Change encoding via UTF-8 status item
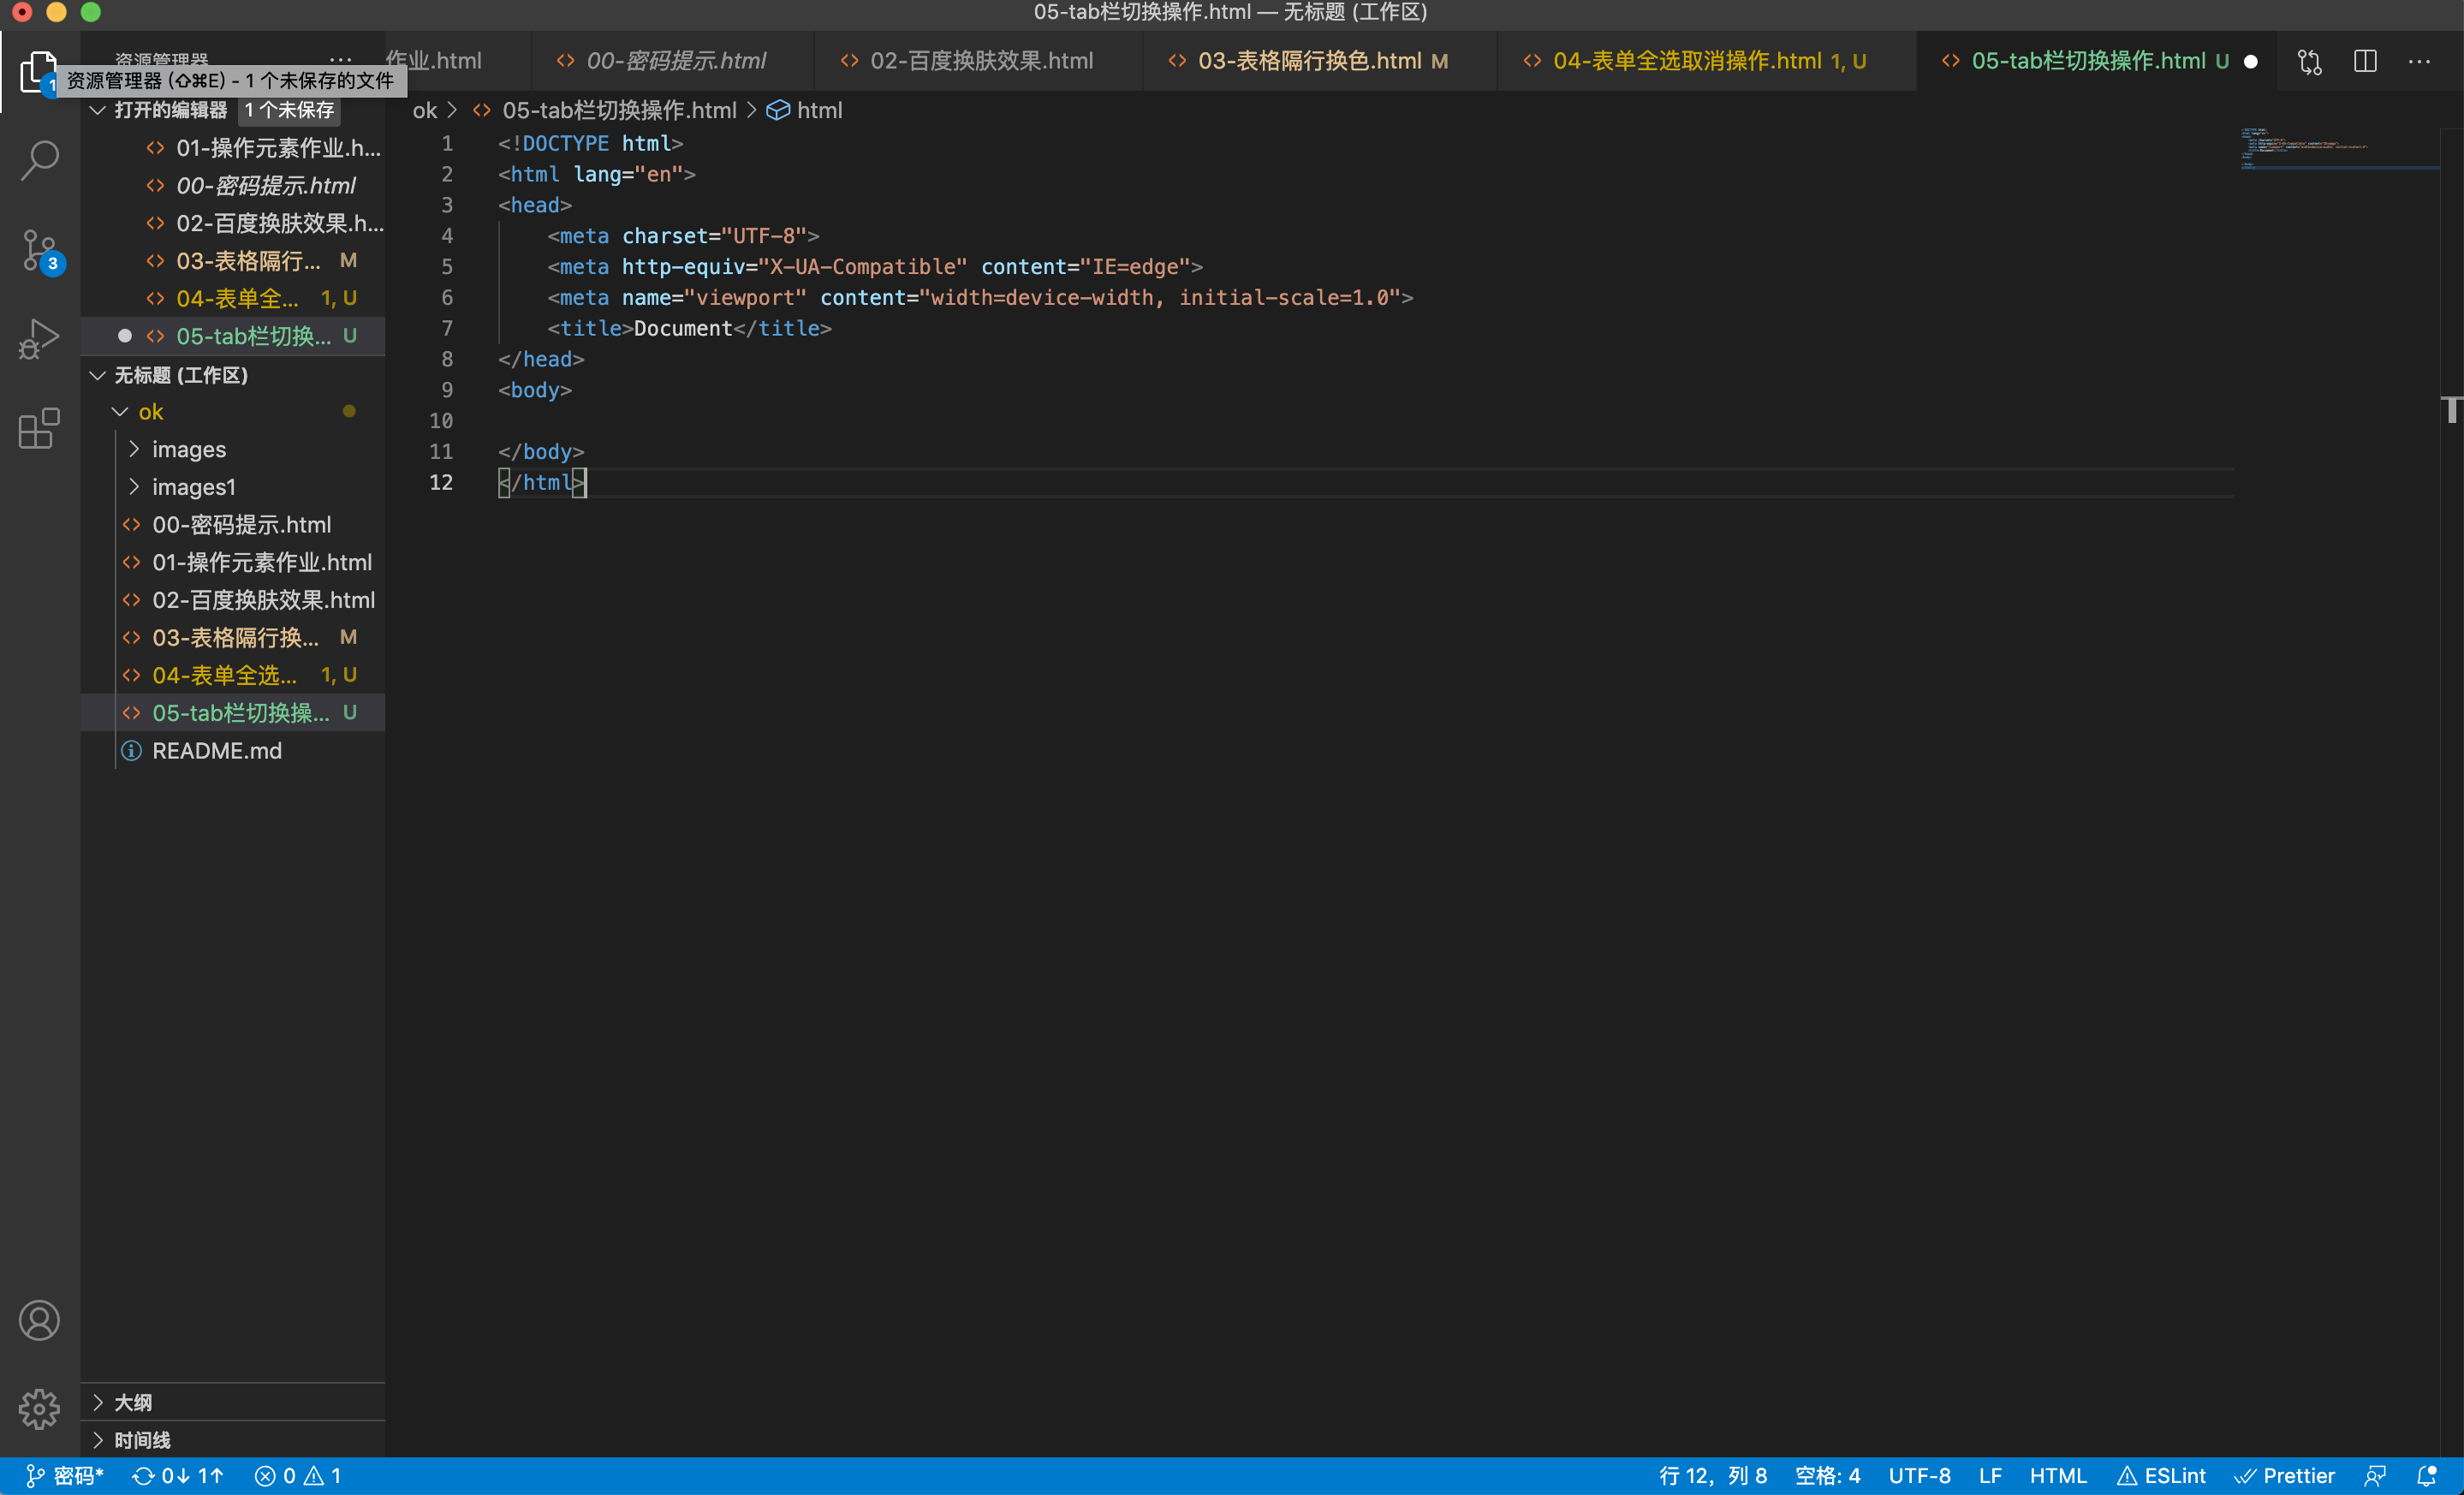The image size is (2464, 1495). [x=1919, y=1476]
